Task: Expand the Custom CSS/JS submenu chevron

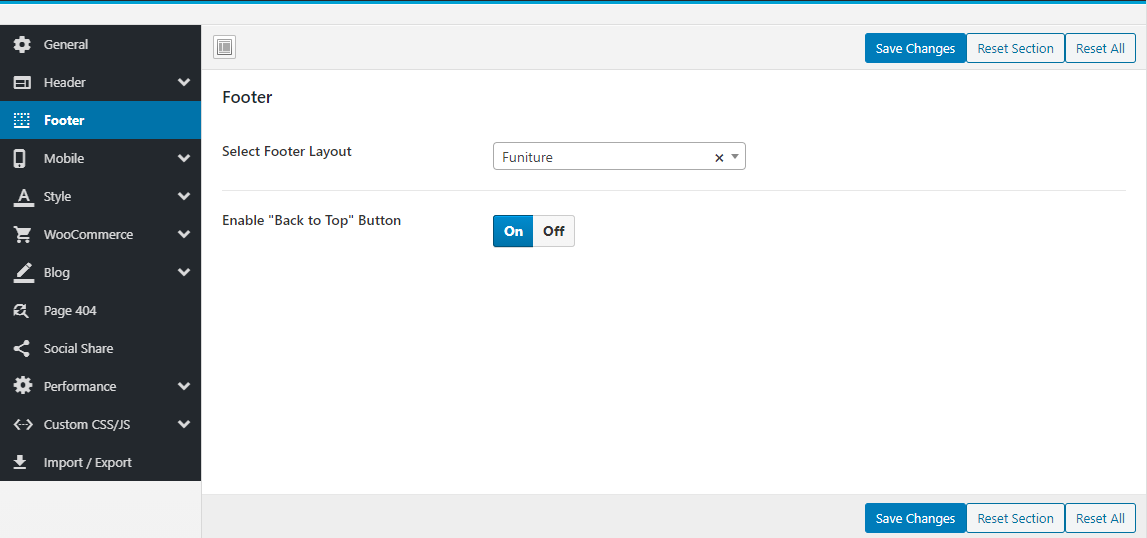Action: 184,425
